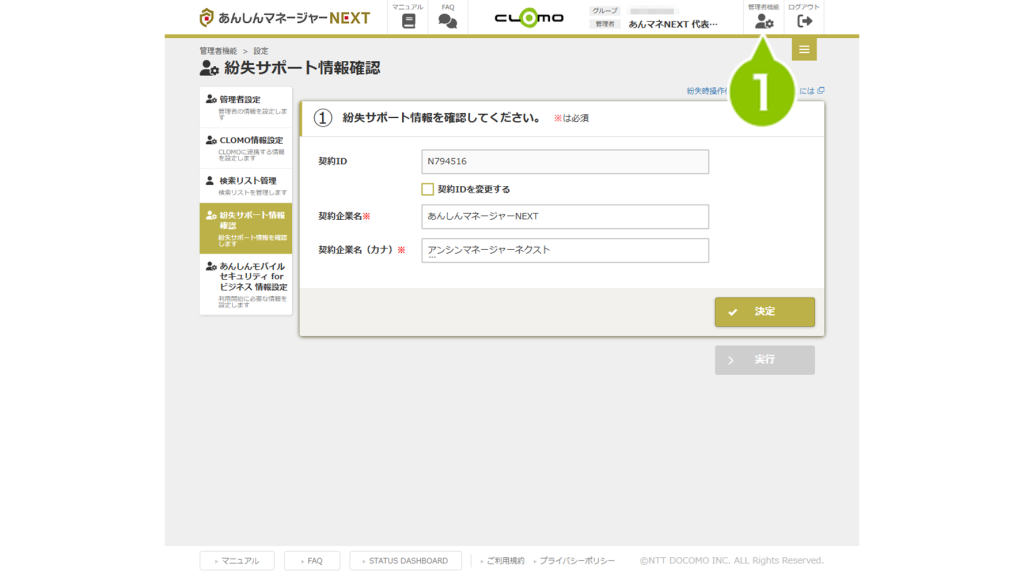Viewport: 1024px width, 576px height.
Task: Click the 実行 execute button
Action: pos(764,360)
